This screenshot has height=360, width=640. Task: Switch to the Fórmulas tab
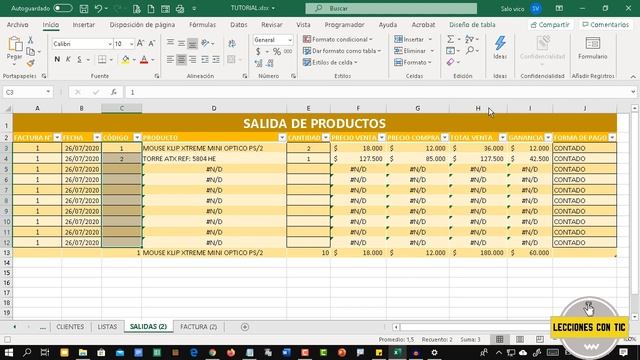point(202,25)
